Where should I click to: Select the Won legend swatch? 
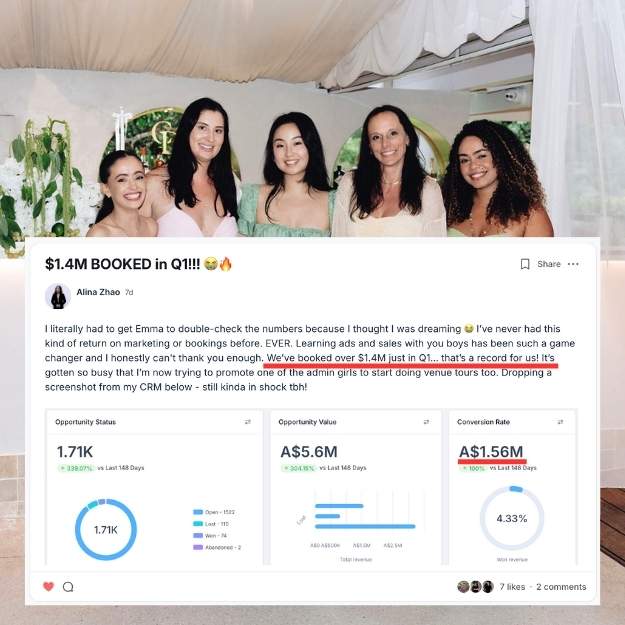(x=198, y=535)
